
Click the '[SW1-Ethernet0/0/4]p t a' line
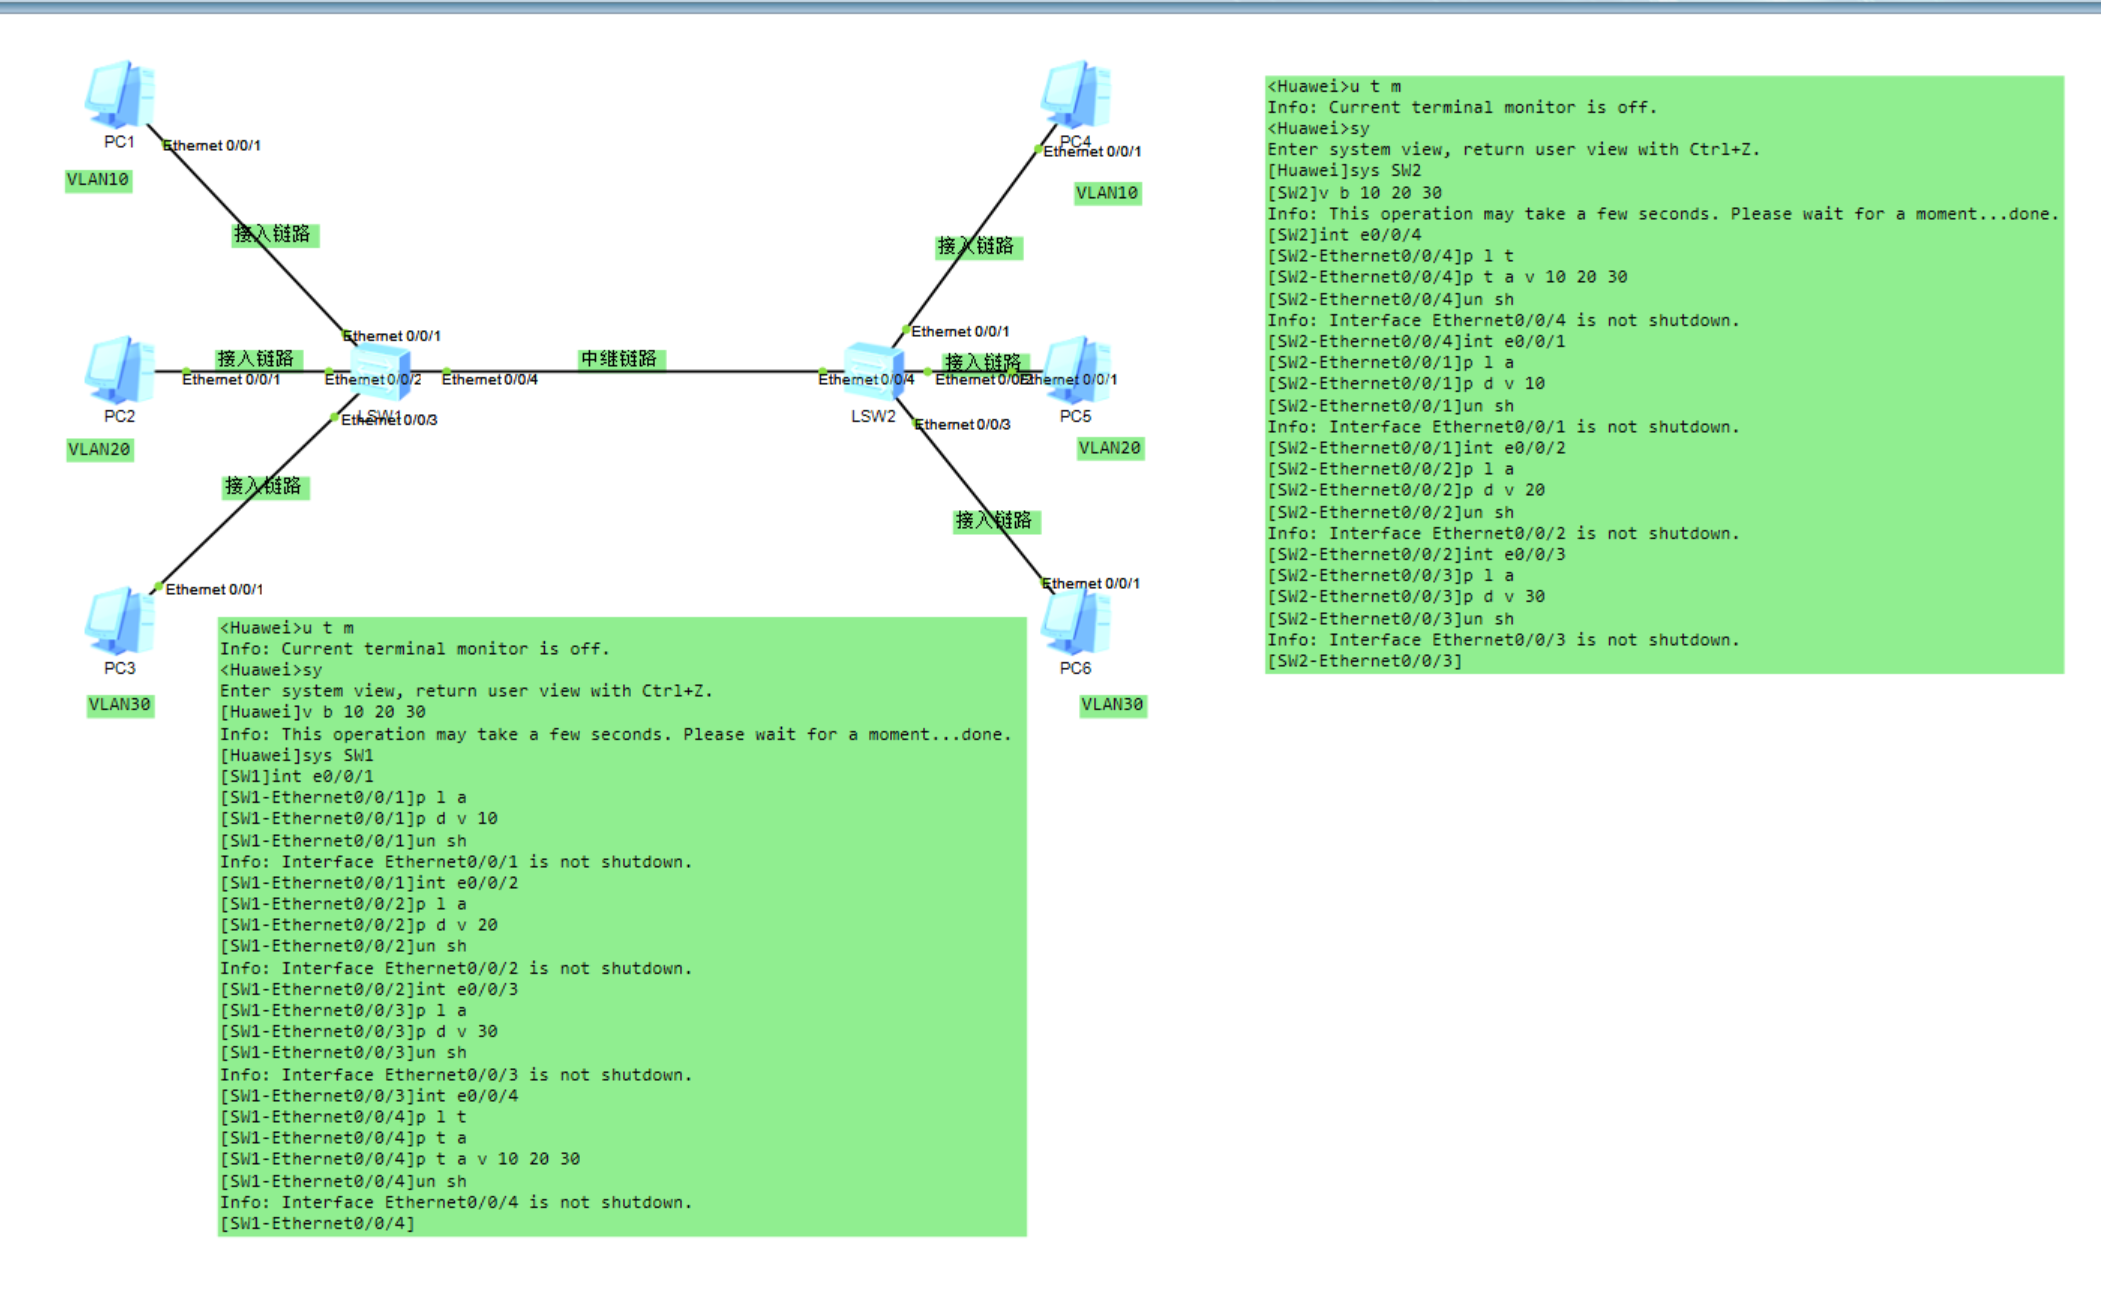(x=343, y=1139)
